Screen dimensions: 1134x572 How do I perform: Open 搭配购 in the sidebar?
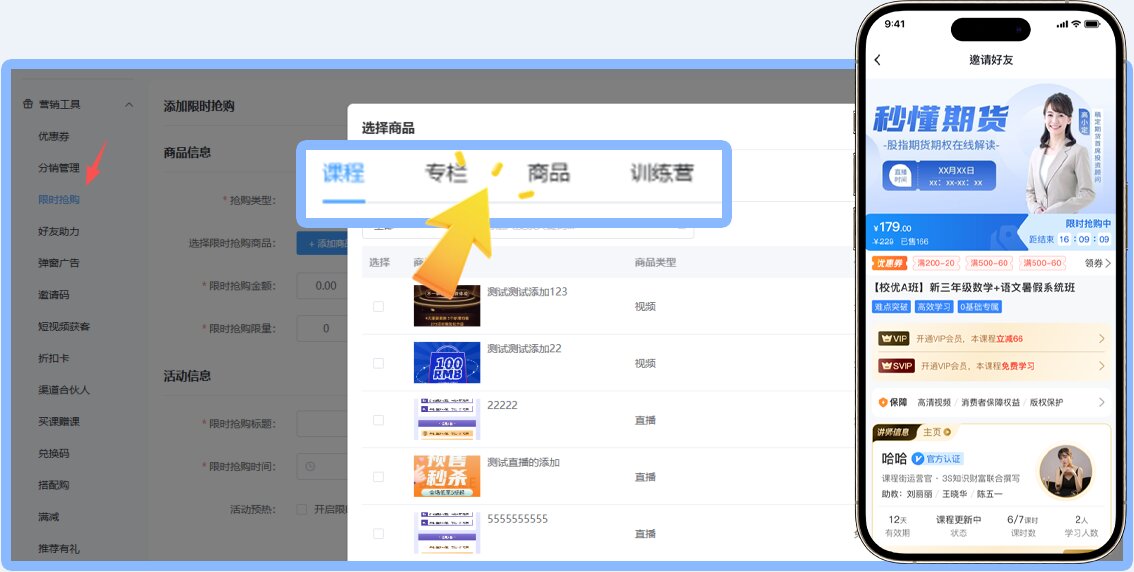point(54,485)
